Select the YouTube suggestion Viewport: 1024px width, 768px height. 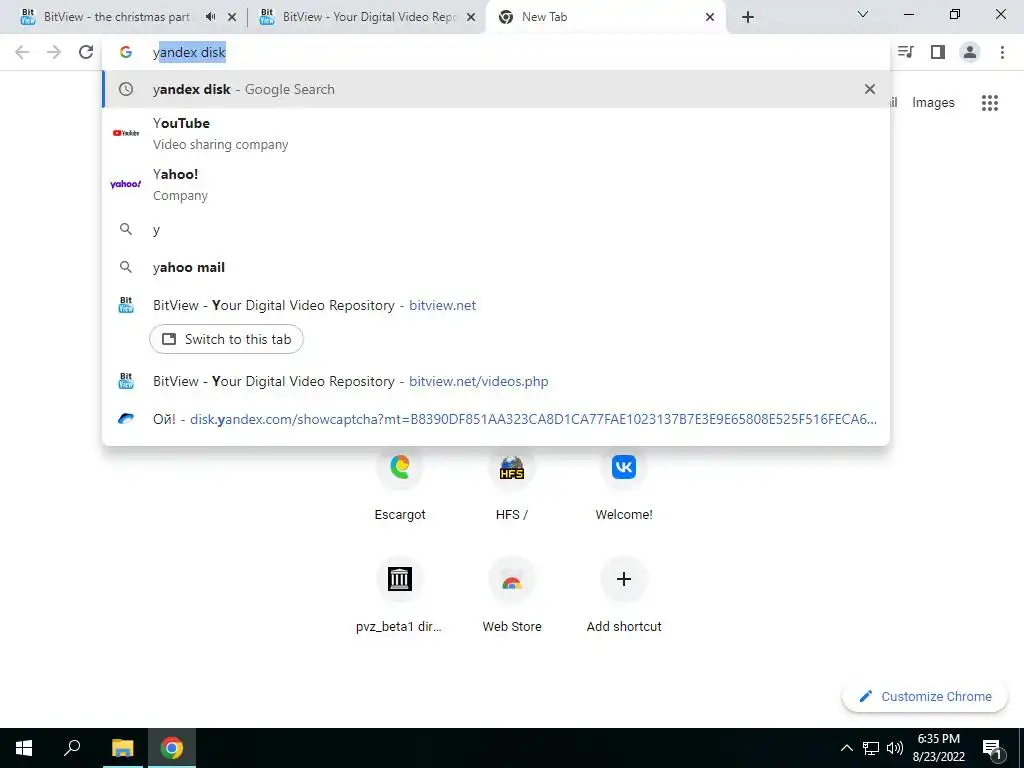(x=496, y=133)
